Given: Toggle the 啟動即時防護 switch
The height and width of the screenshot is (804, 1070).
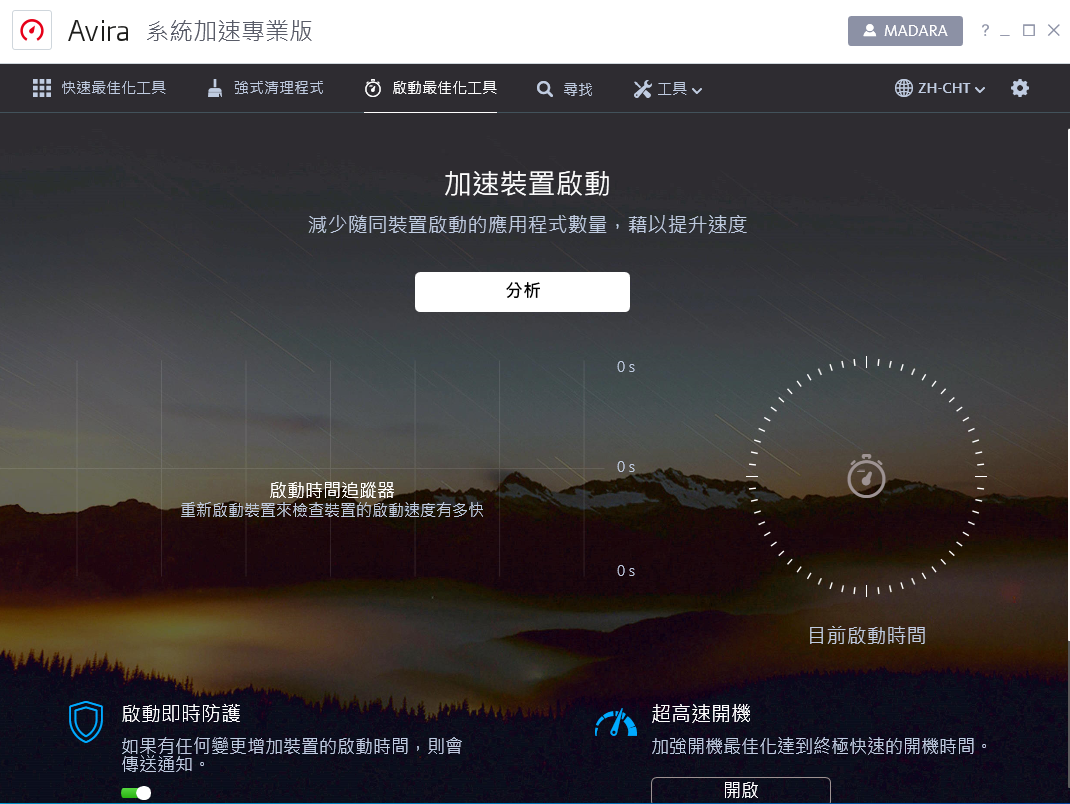Looking at the screenshot, I should (x=136, y=792).
